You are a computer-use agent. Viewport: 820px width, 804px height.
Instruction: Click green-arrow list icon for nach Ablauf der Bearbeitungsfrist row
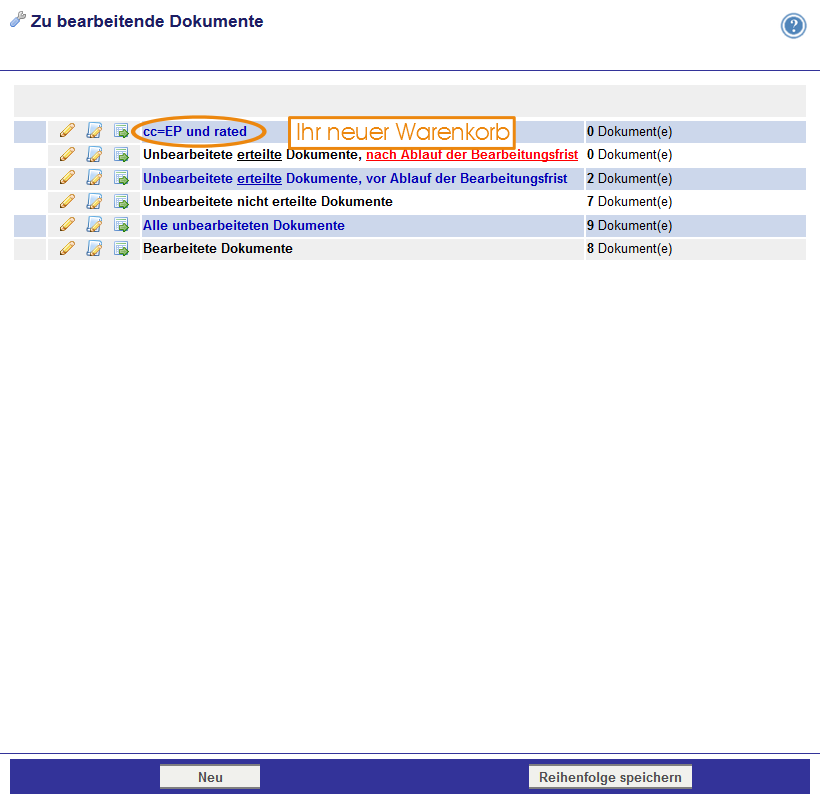(x=121, y=154)
